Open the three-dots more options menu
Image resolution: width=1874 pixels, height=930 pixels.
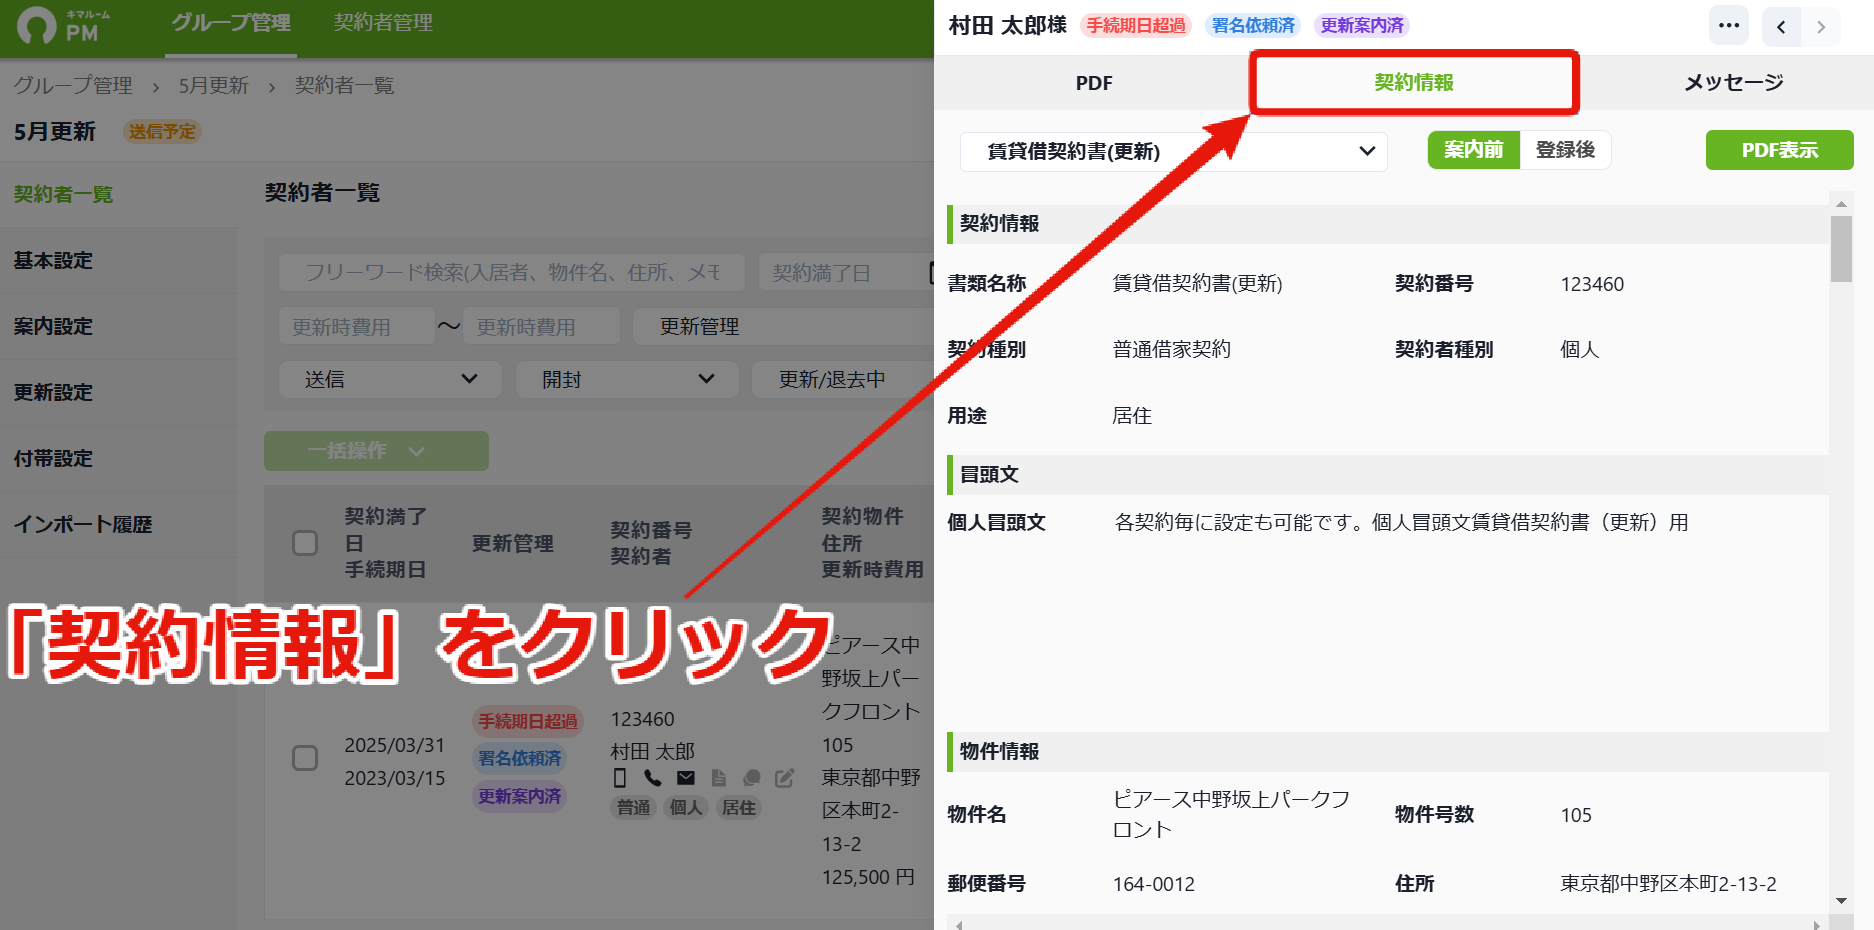point(1729,26)
